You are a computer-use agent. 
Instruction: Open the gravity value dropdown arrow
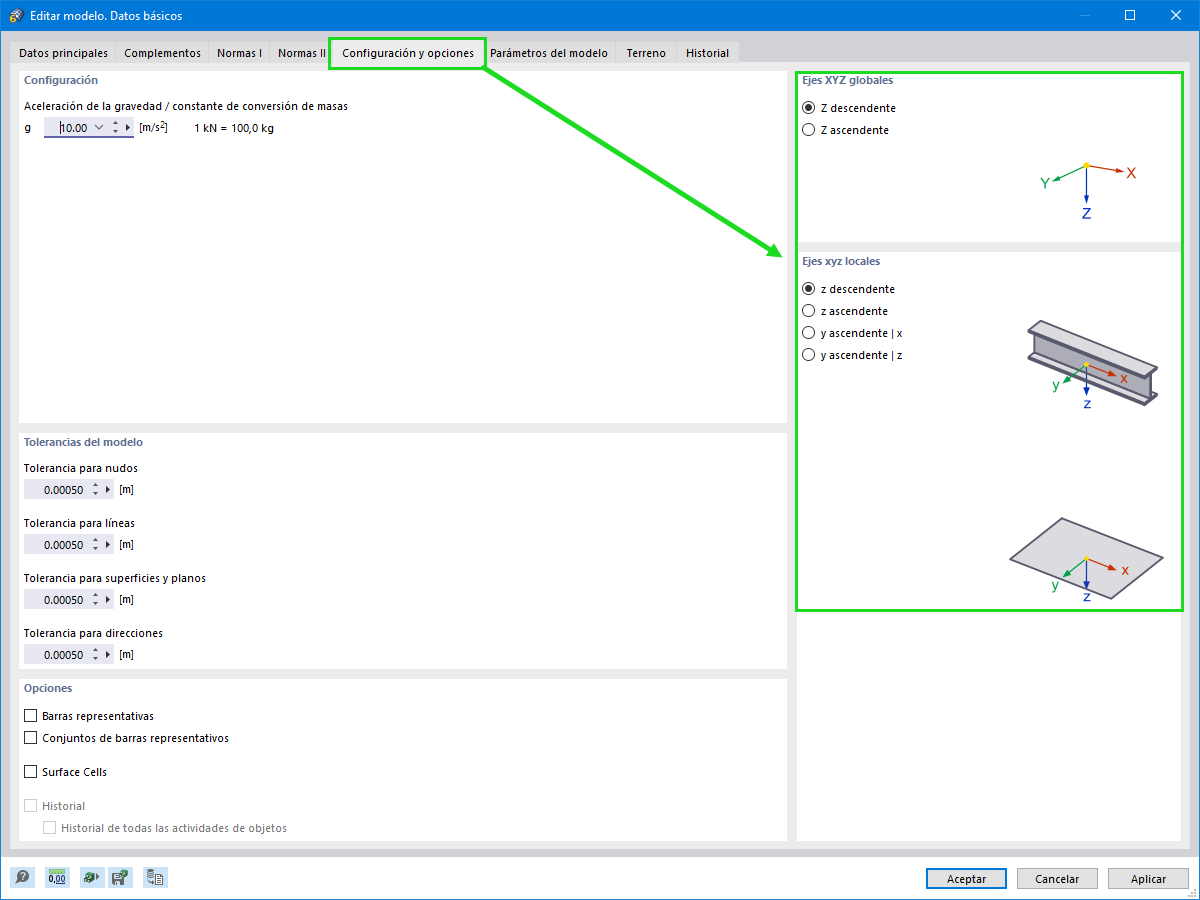tap(99, 128)
